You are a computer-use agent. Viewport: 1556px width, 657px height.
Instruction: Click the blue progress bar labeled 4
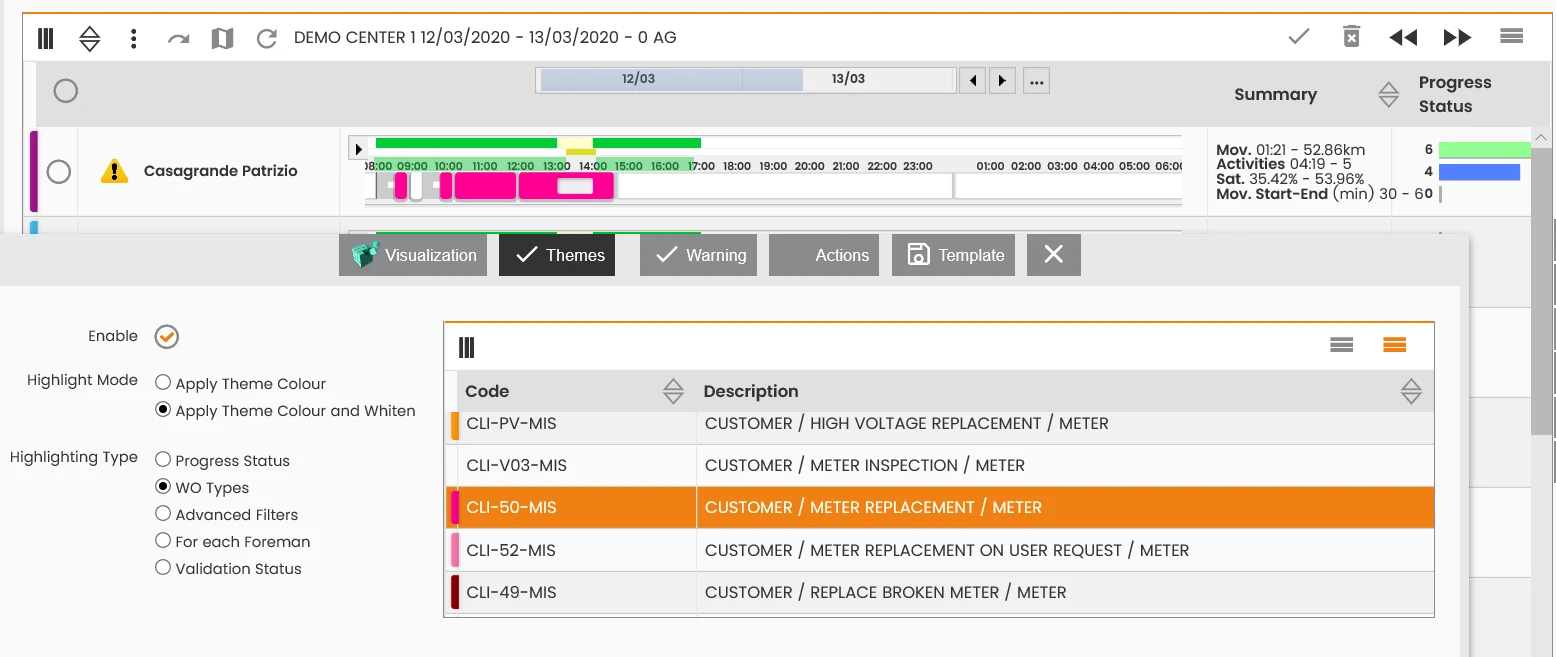coord(1479,172)
